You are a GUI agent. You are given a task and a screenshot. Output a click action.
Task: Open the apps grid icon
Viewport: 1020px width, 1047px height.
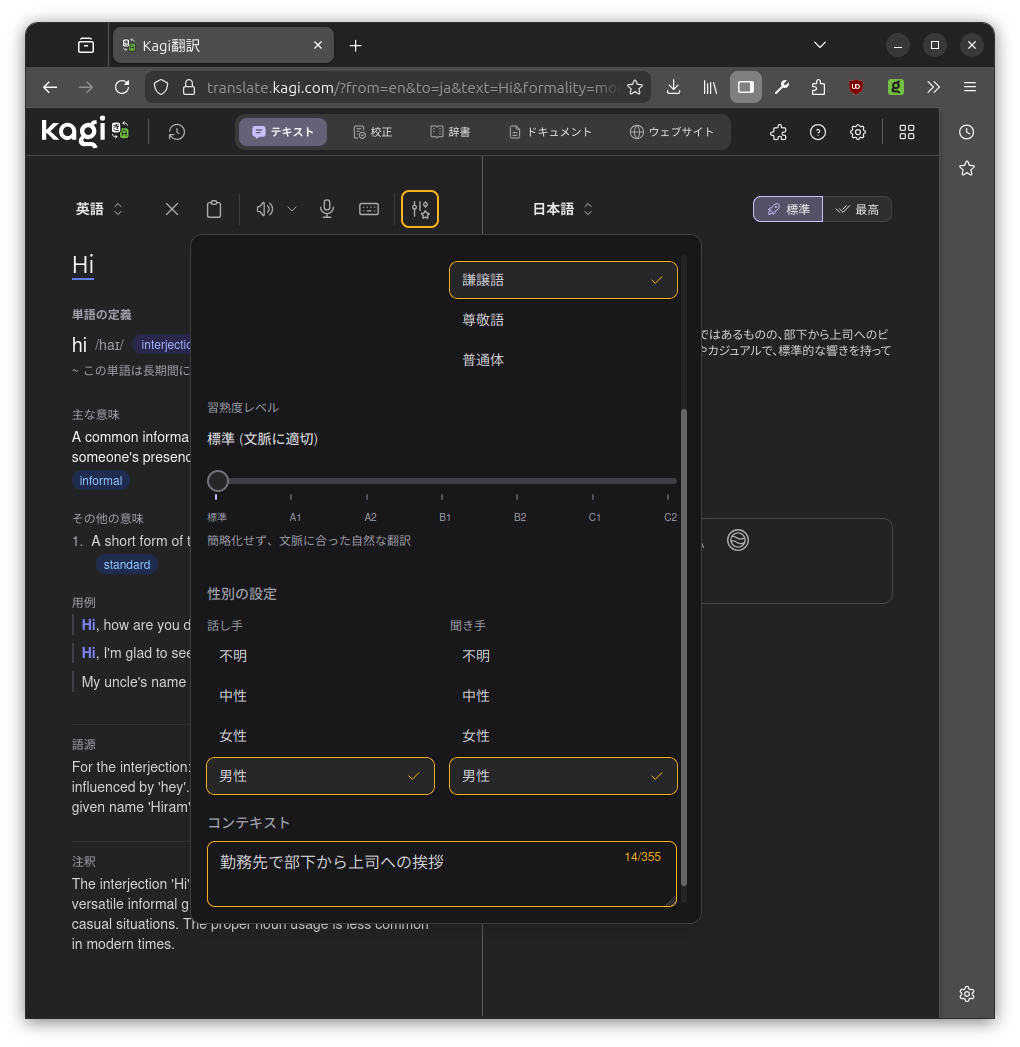(907, 132)
